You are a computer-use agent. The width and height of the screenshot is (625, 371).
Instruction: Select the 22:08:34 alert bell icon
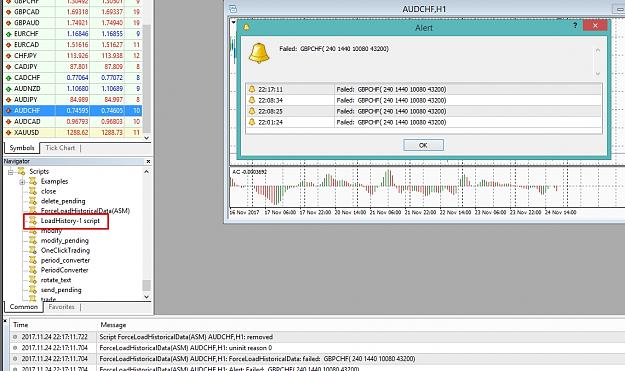coord(252,100)
